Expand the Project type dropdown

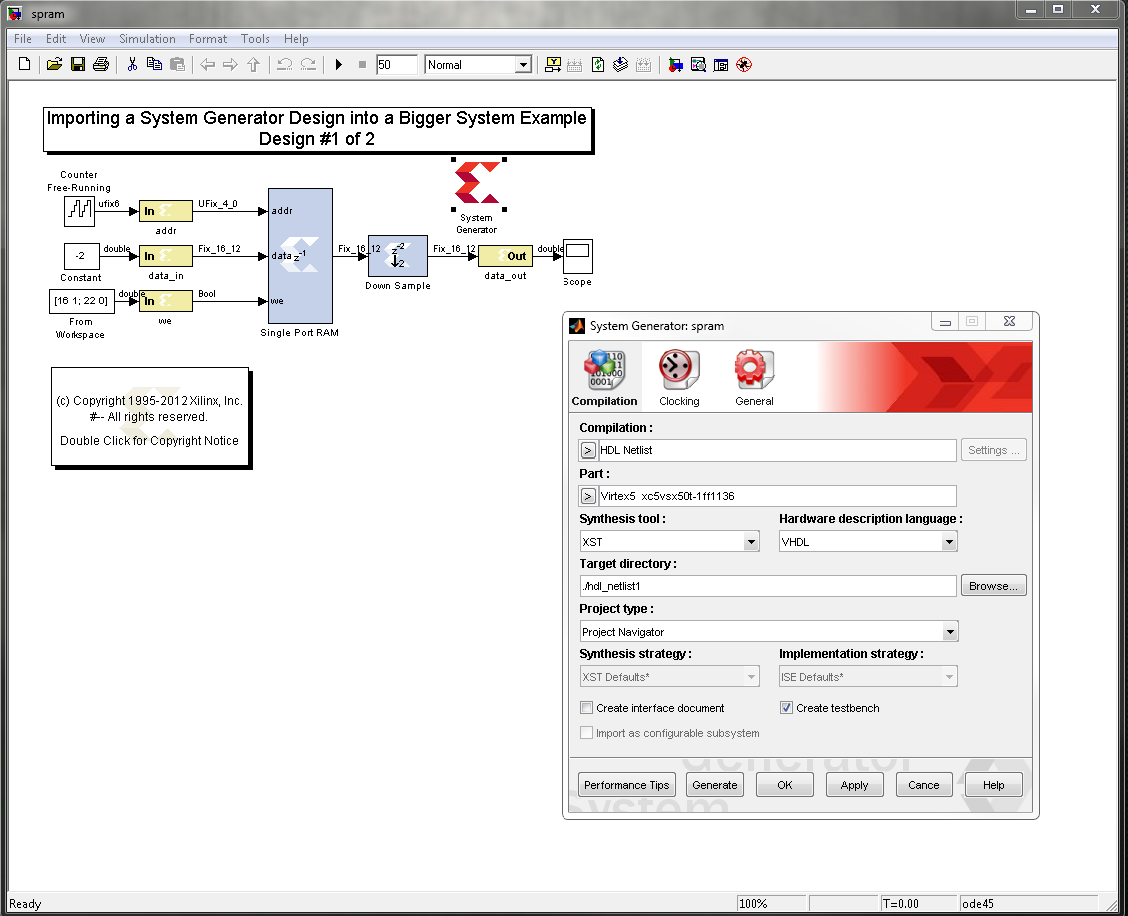[x=949, y=632]
